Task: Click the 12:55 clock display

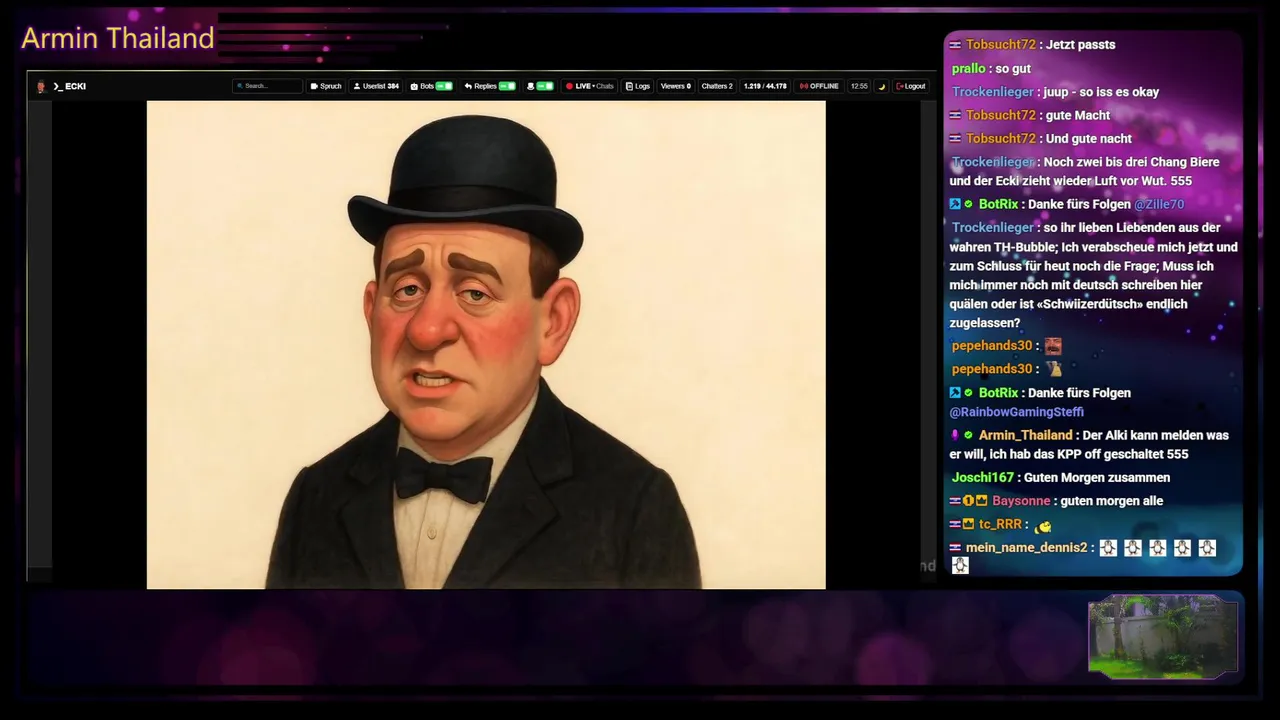Action: click(x=859, y=86)
